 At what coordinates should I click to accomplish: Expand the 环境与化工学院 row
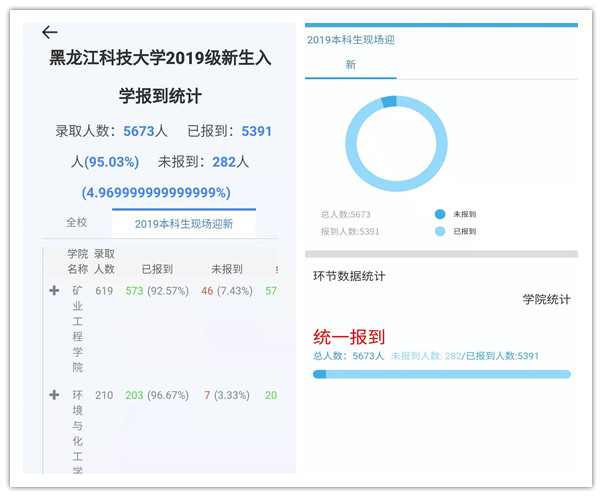coord(54,395)
